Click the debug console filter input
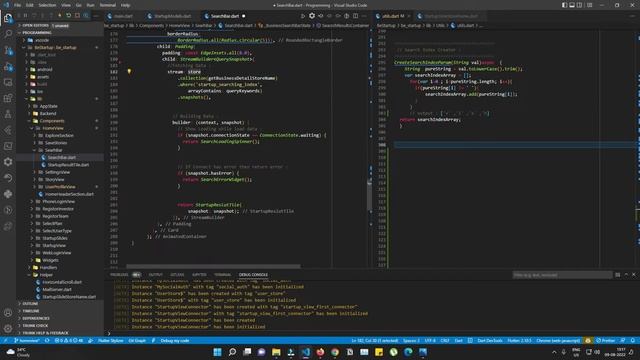Image resolution: width=640 pixels, height=360 pixels. click(562, 275)
